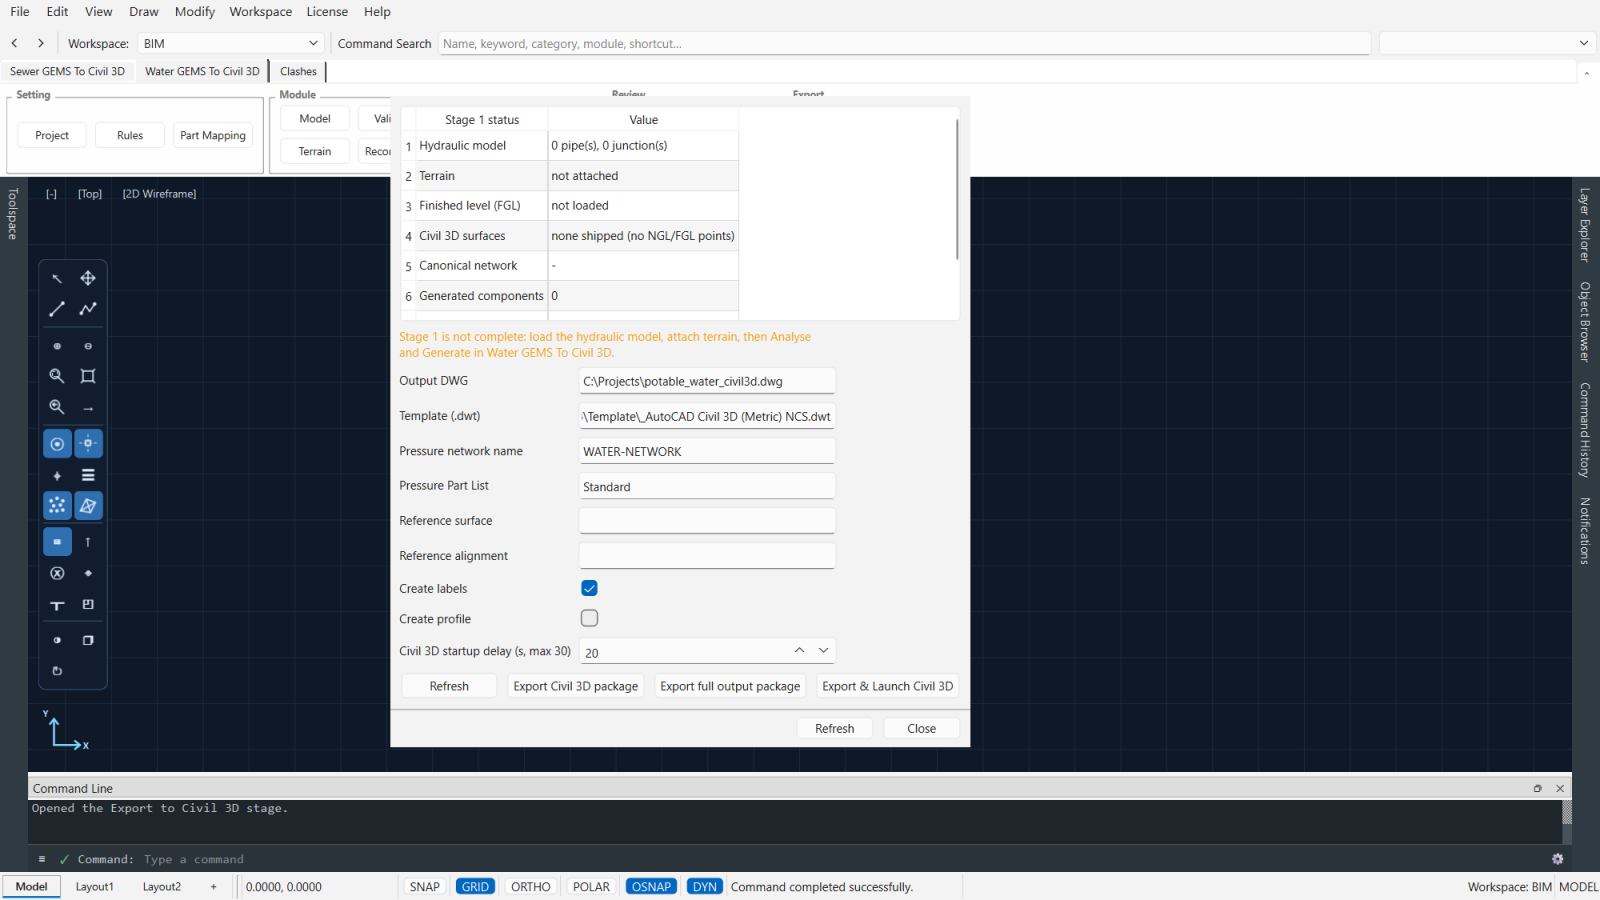Choose the straight line drawing tool
The height and width of the screenshot is (900, 1600).
pyautogui.click(x=57, y=309)
